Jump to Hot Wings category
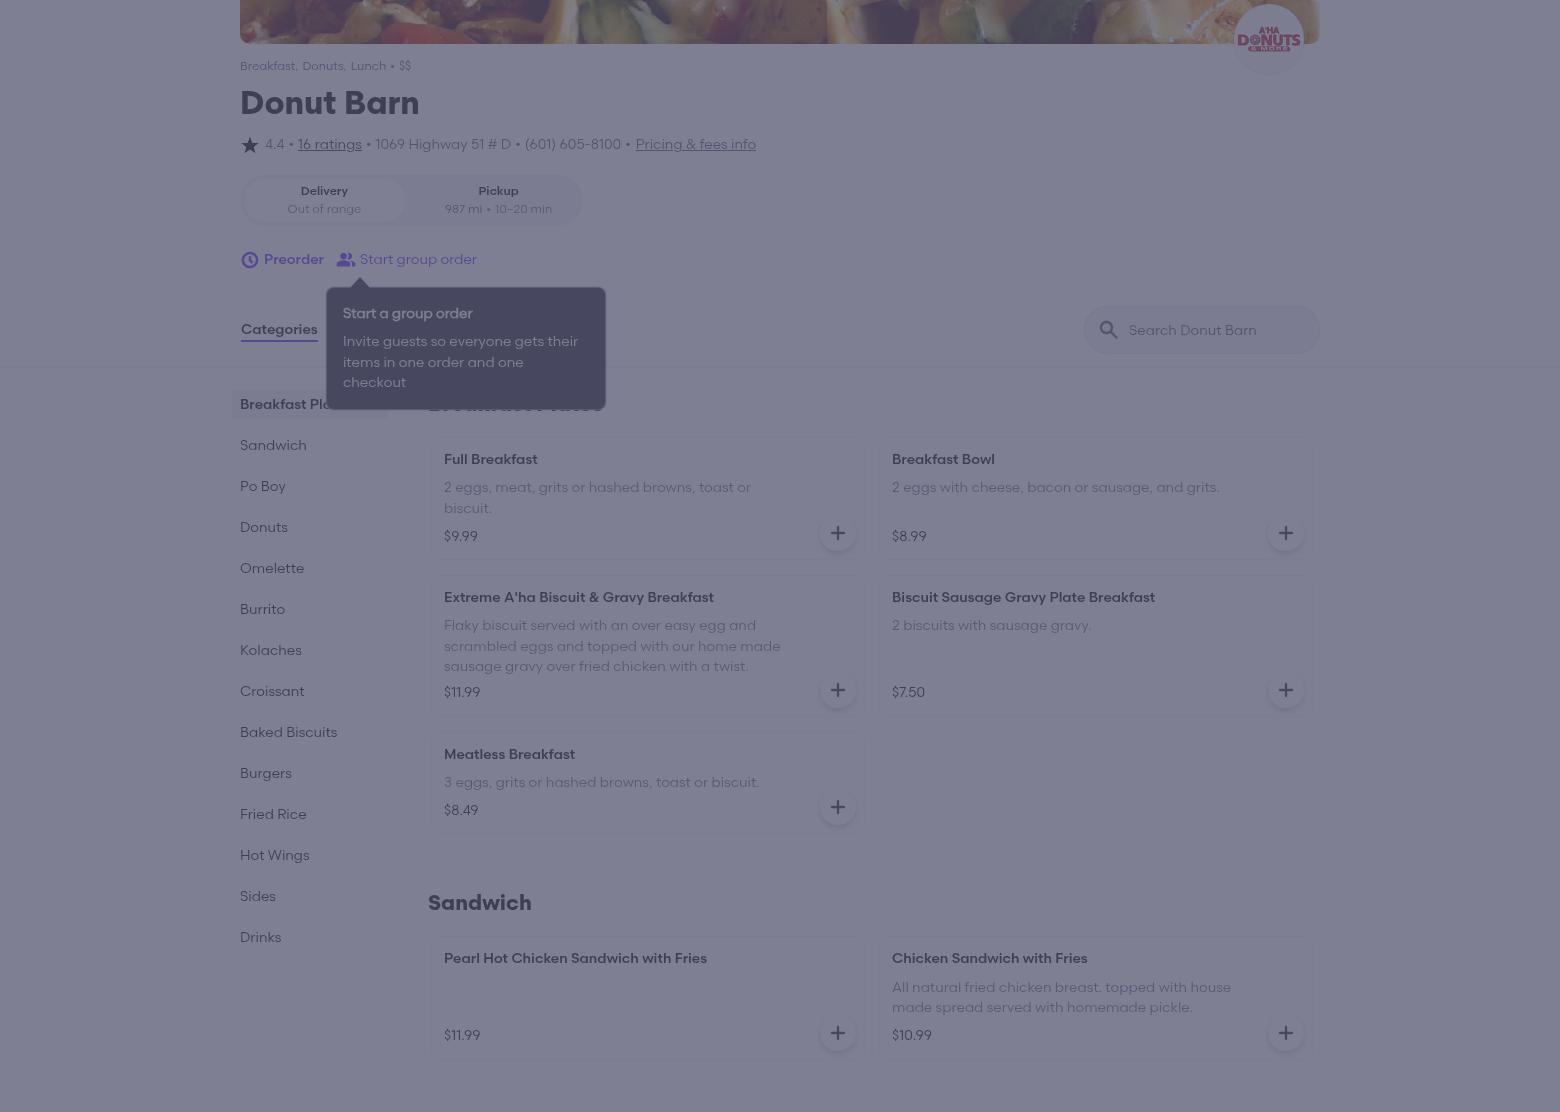1560x1112 pixels. pyautogui.click(x=275, y=855)
